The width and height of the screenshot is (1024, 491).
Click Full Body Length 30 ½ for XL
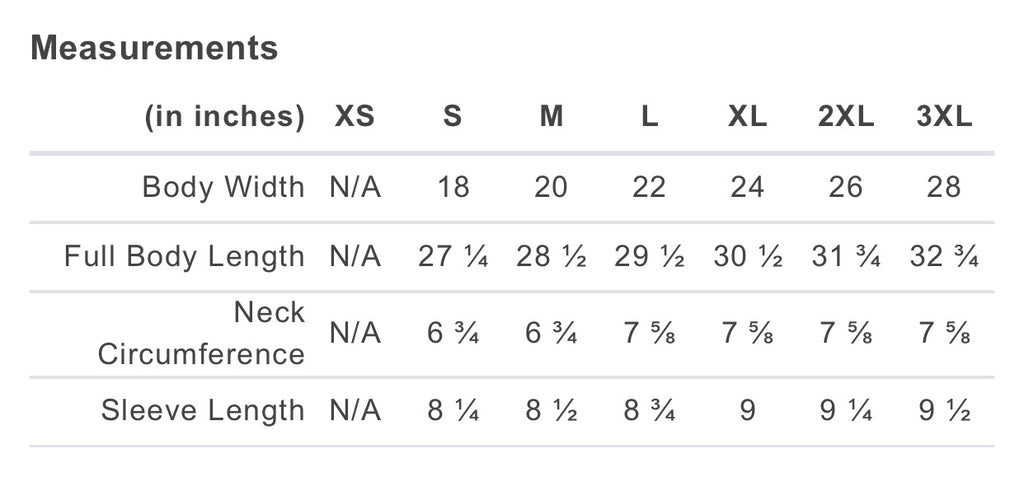pos(747,256)
